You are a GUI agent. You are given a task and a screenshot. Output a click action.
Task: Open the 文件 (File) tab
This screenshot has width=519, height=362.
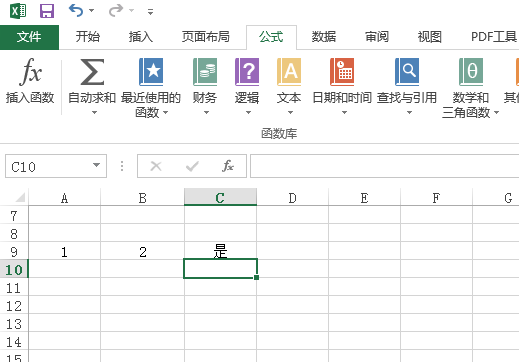click(x=29, y=37)
